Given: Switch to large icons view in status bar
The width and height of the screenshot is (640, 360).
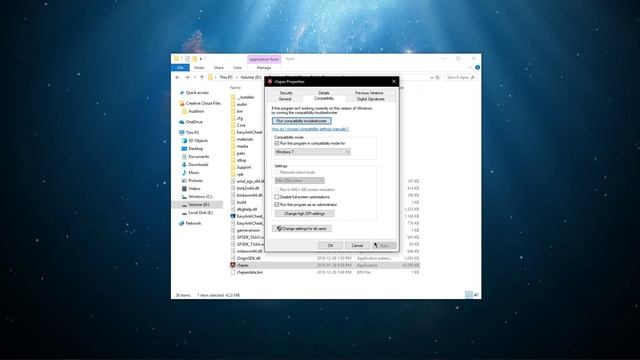Looking at the screenshot, I should 476,295.
